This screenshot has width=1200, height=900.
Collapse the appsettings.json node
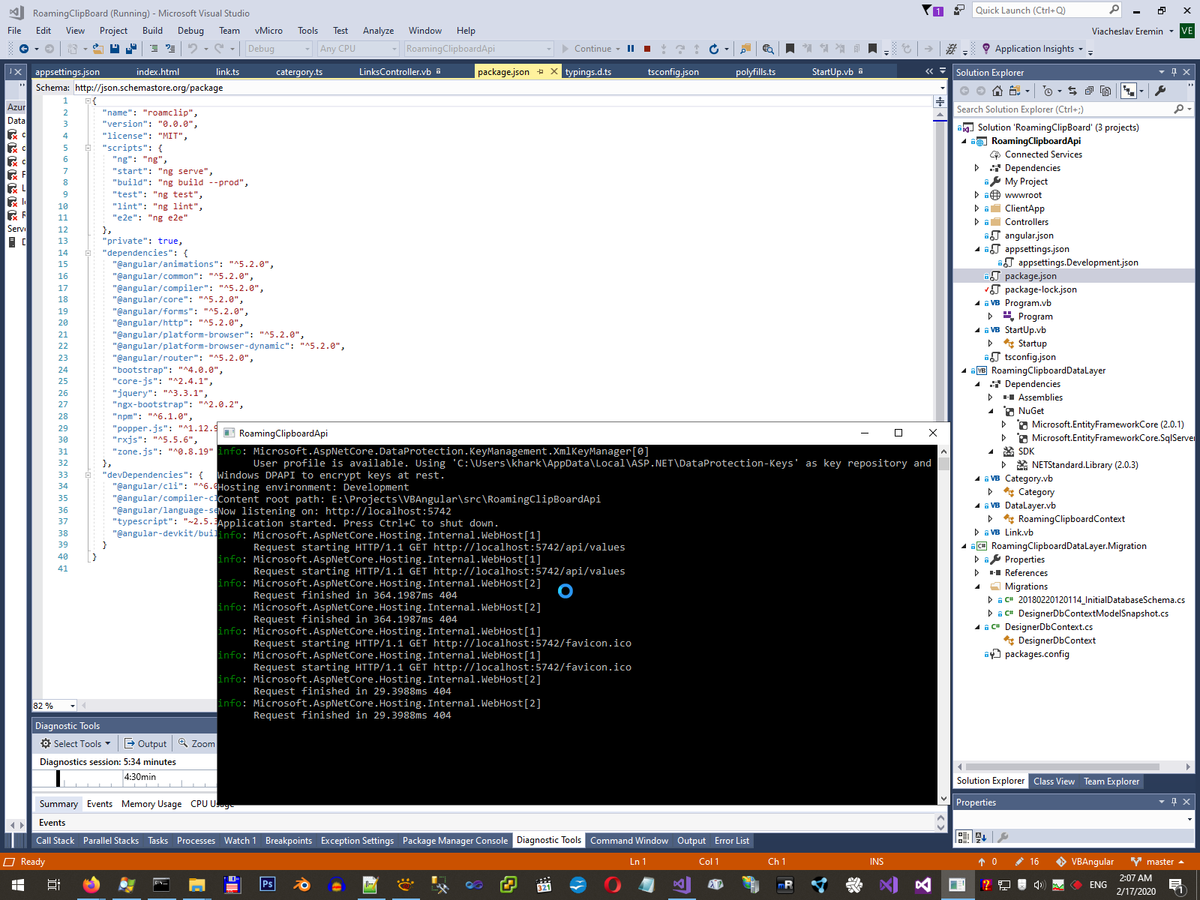(975, 249)
